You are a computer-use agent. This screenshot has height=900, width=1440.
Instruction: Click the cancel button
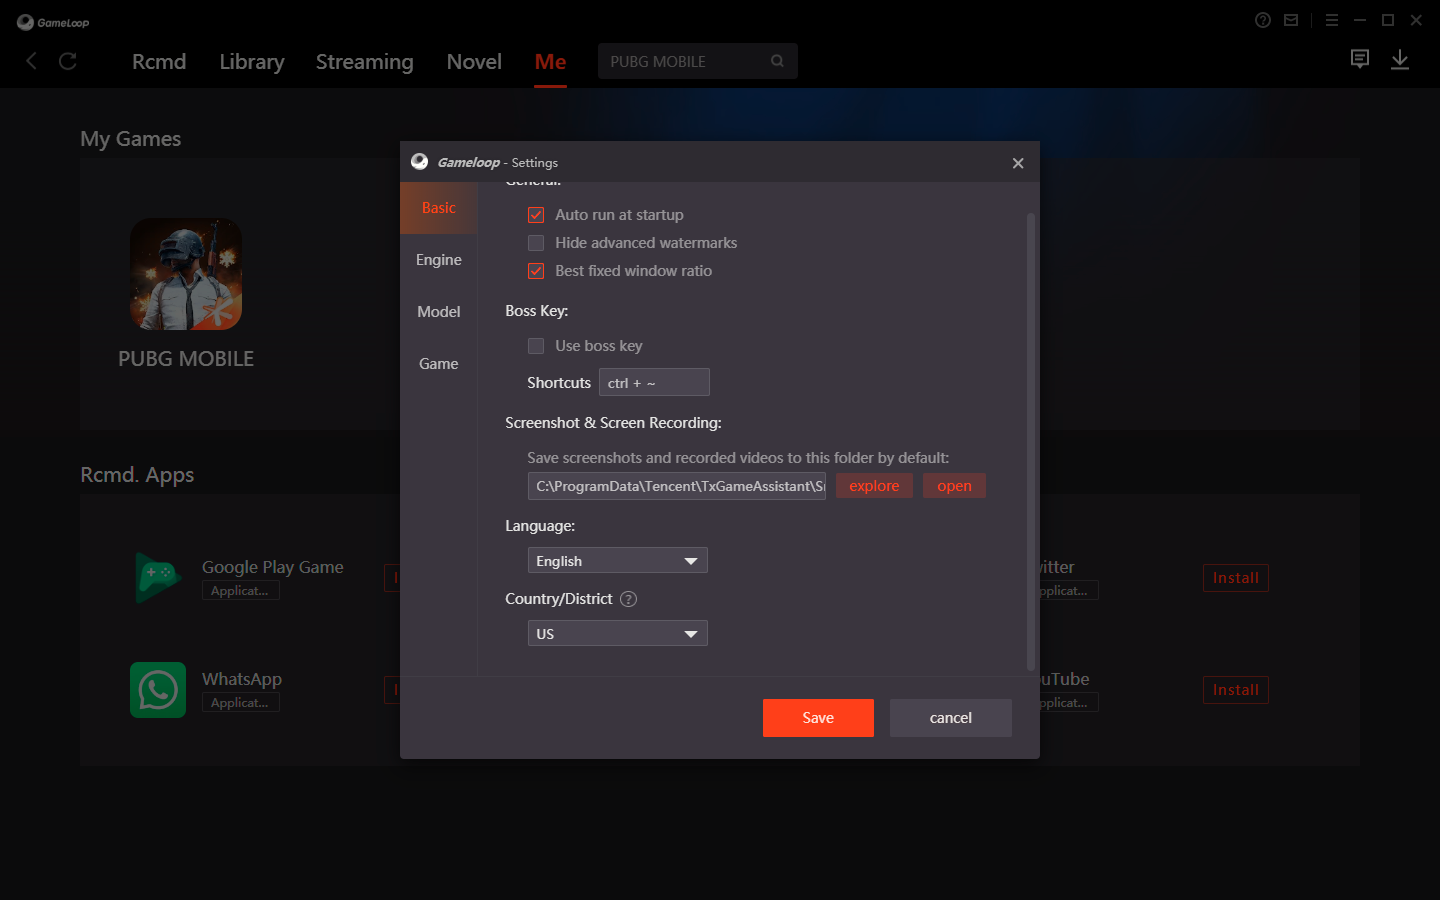pyautogui.click(x=951, y=718)
